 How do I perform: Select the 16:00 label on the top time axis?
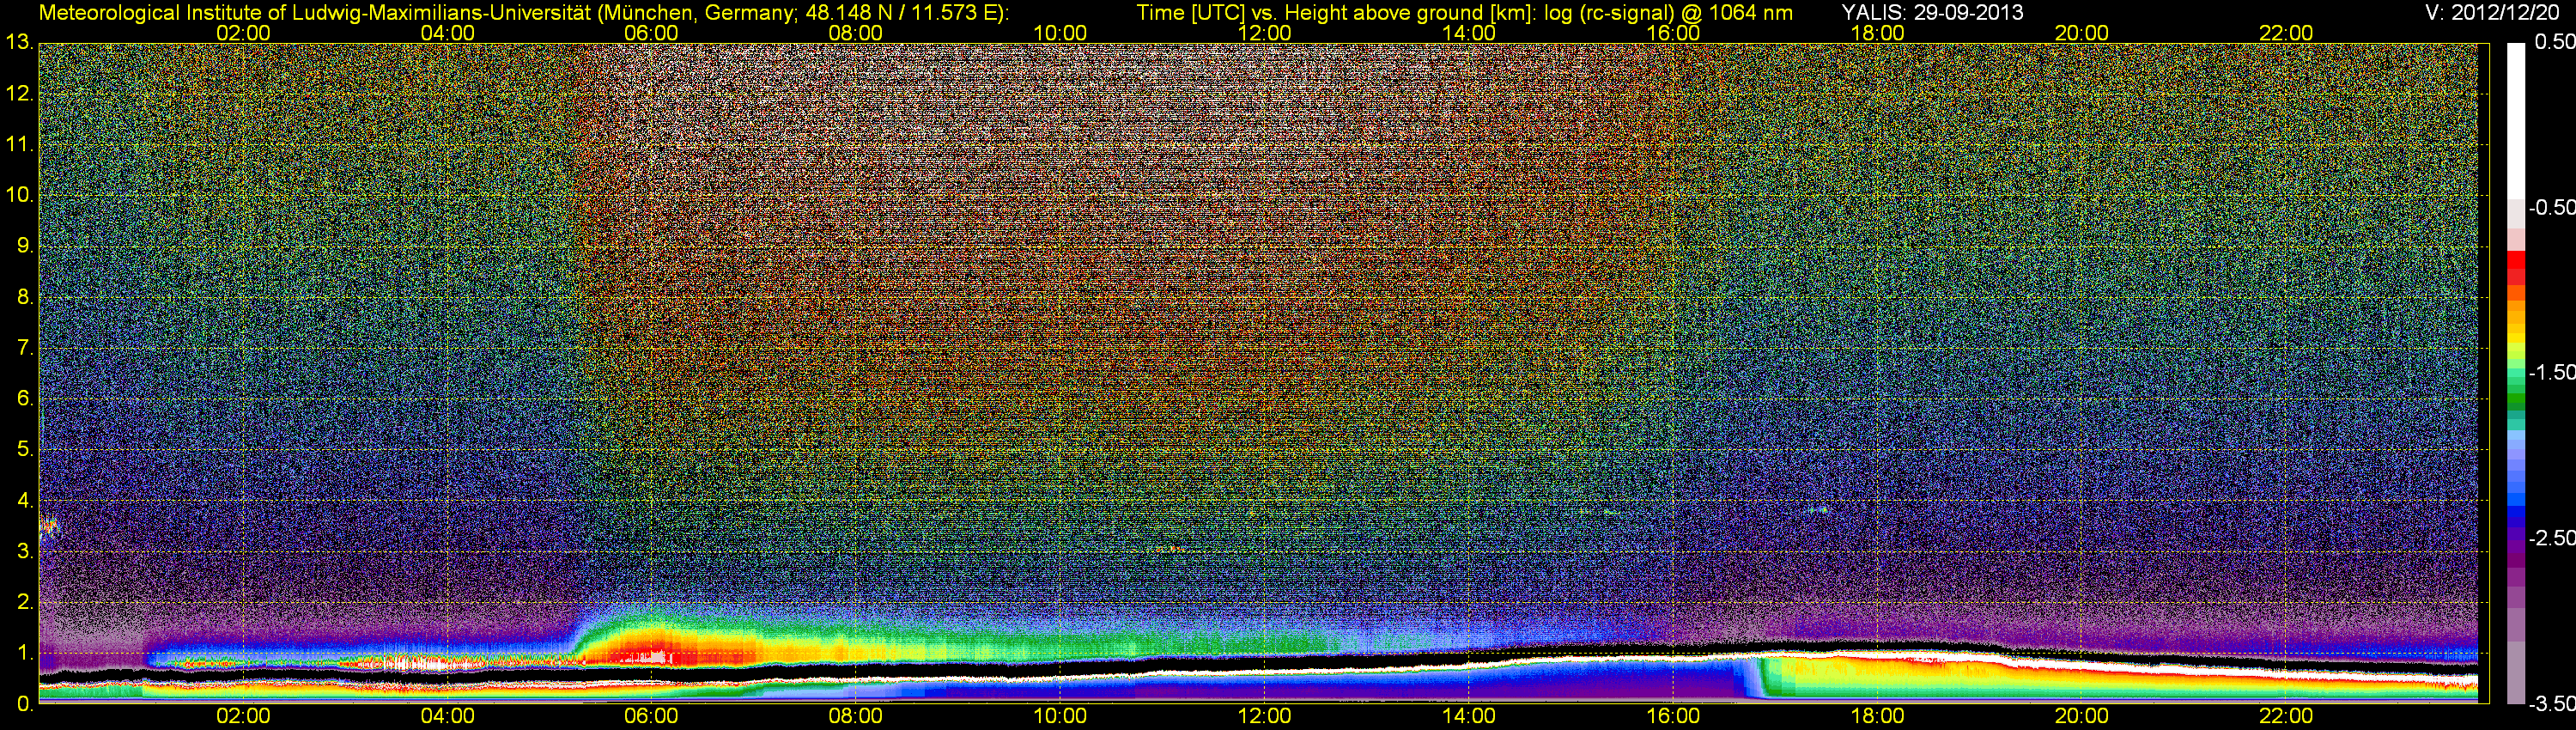(1673, 33)
